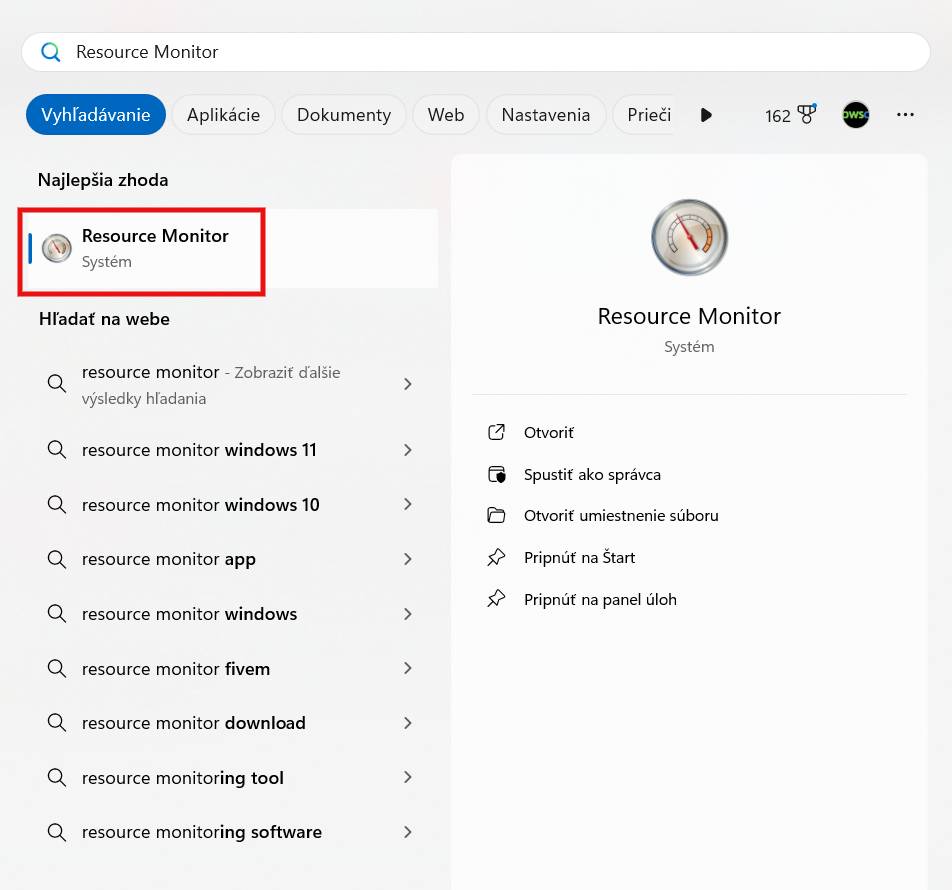Click the Resource Monitor gauge icon in results
This screenshot has width=952, height=890.
(x=56, y=248)
